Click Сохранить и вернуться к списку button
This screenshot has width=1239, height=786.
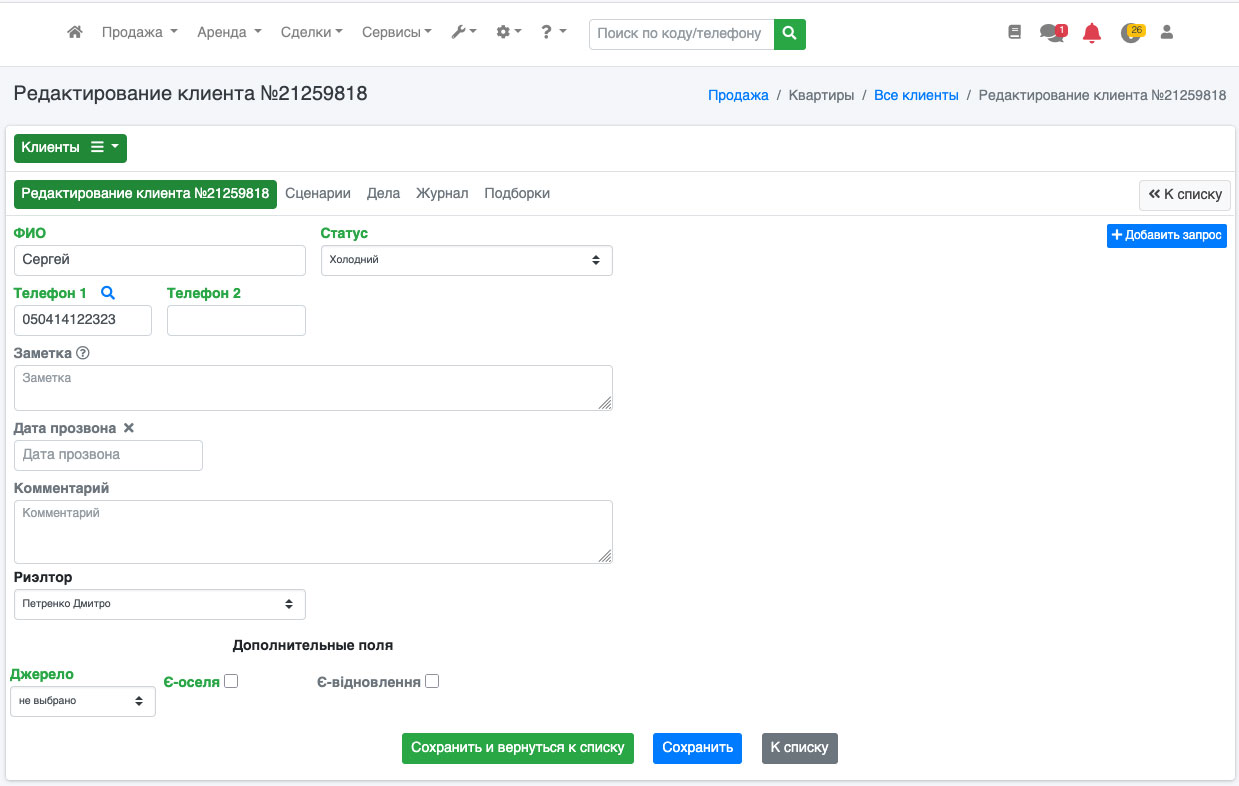517,748
